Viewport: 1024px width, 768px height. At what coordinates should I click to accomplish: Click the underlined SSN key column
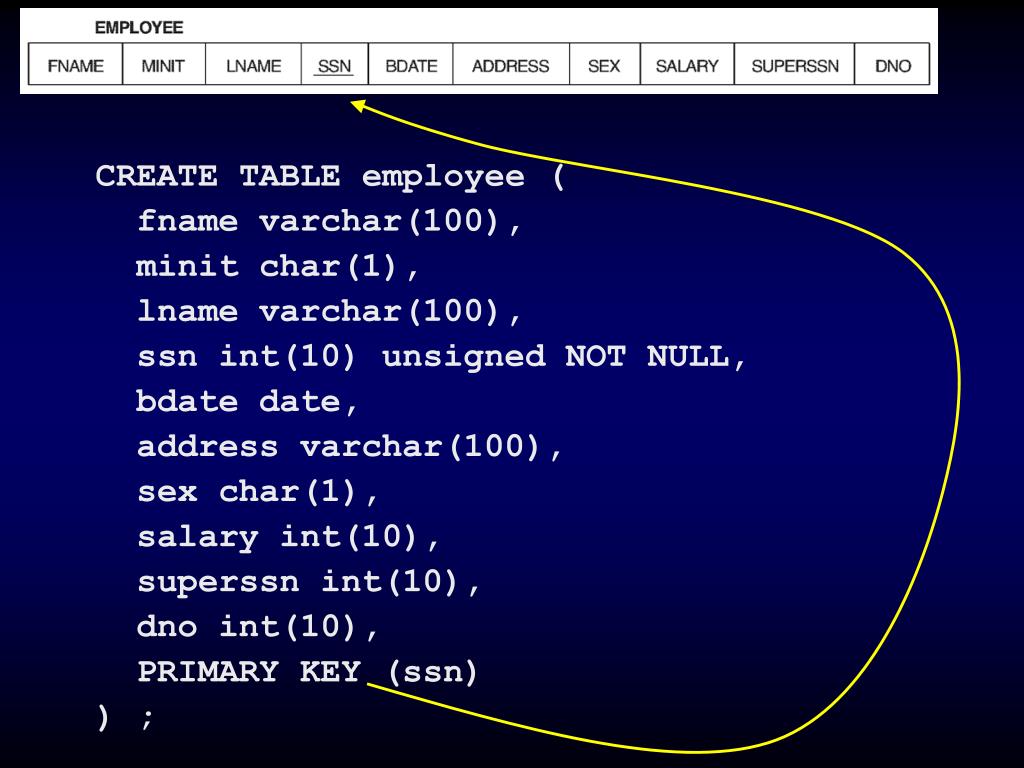point(334,64)
